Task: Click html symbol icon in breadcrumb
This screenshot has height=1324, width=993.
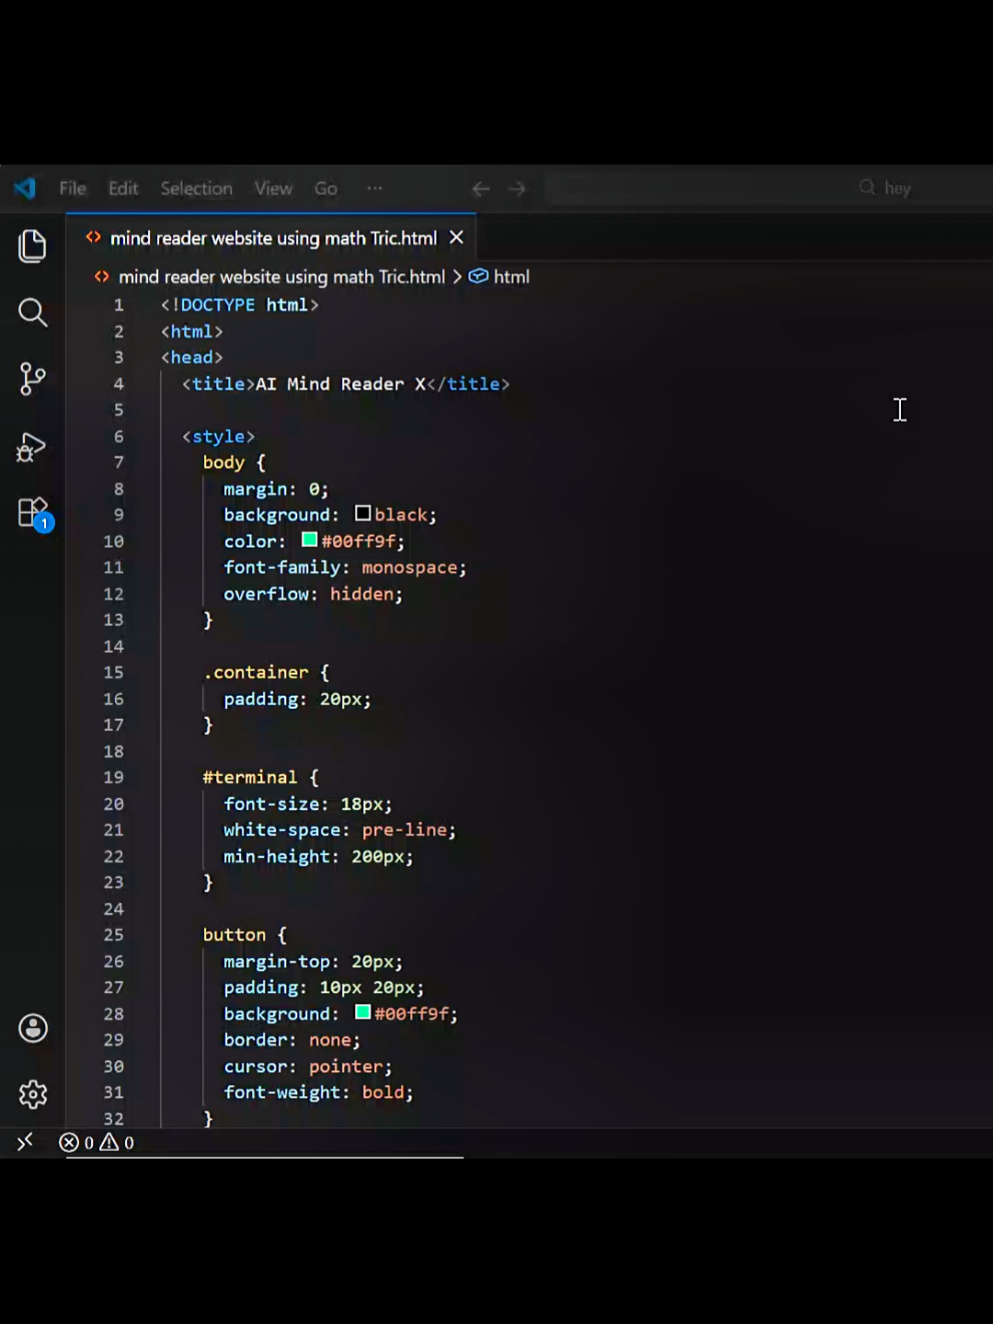Action: tap(479, 276)
